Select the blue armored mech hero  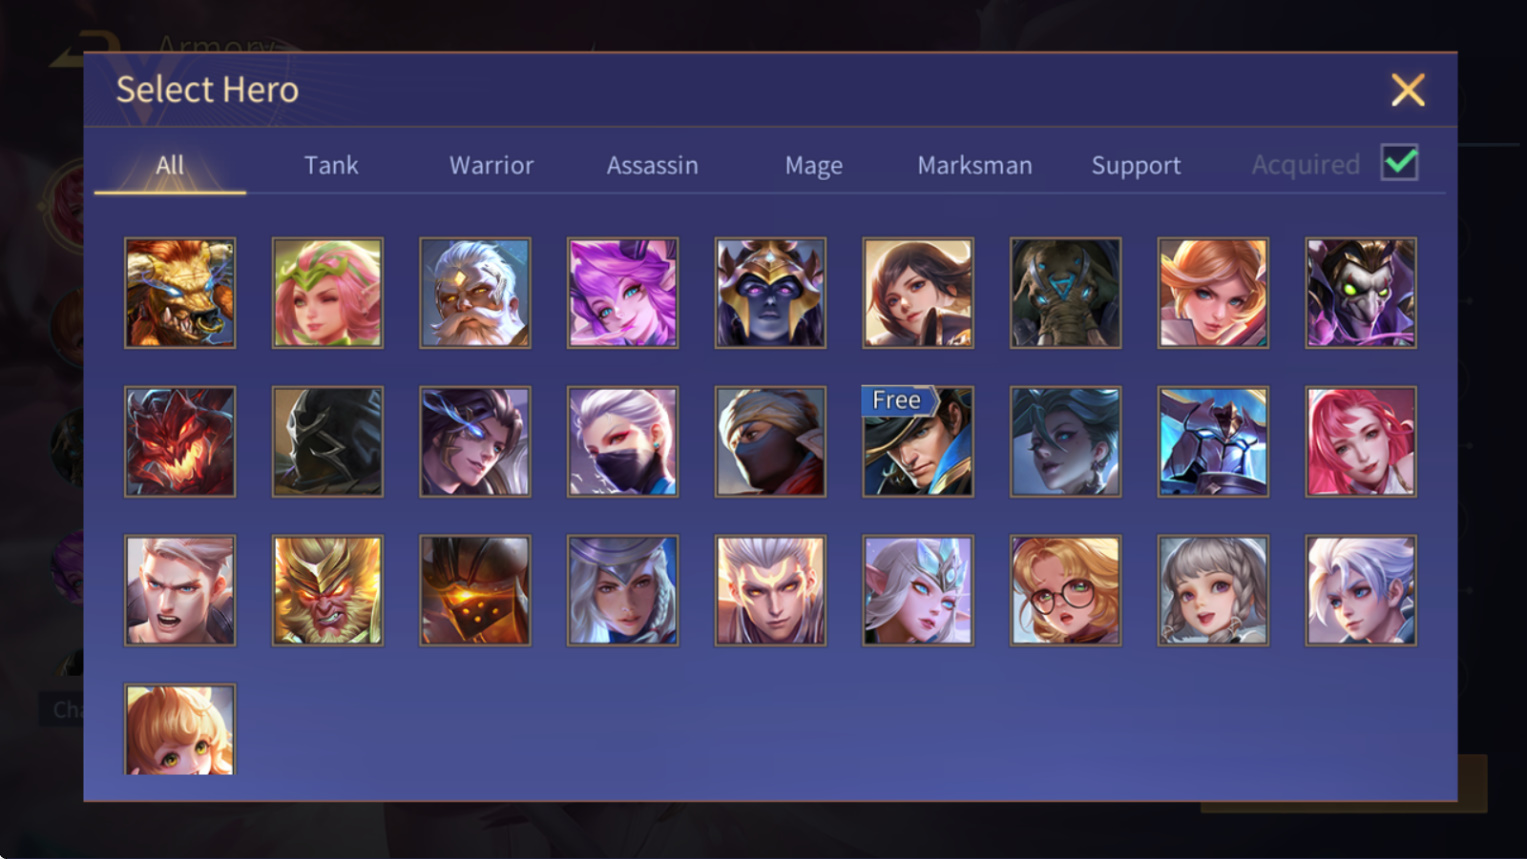click(1213, 442)
